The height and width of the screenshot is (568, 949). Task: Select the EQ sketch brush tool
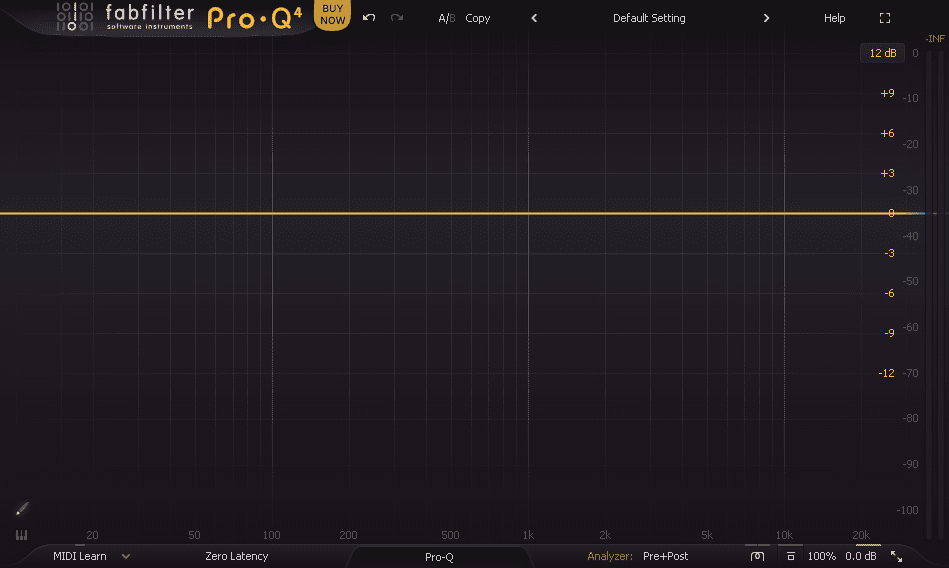[x=22, y=509]
